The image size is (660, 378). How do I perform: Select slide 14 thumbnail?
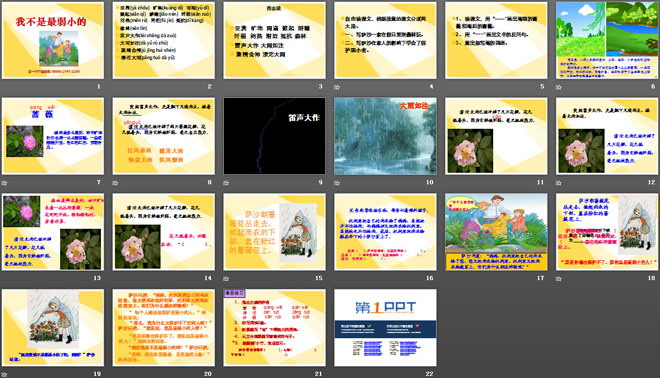pos(164,232)
